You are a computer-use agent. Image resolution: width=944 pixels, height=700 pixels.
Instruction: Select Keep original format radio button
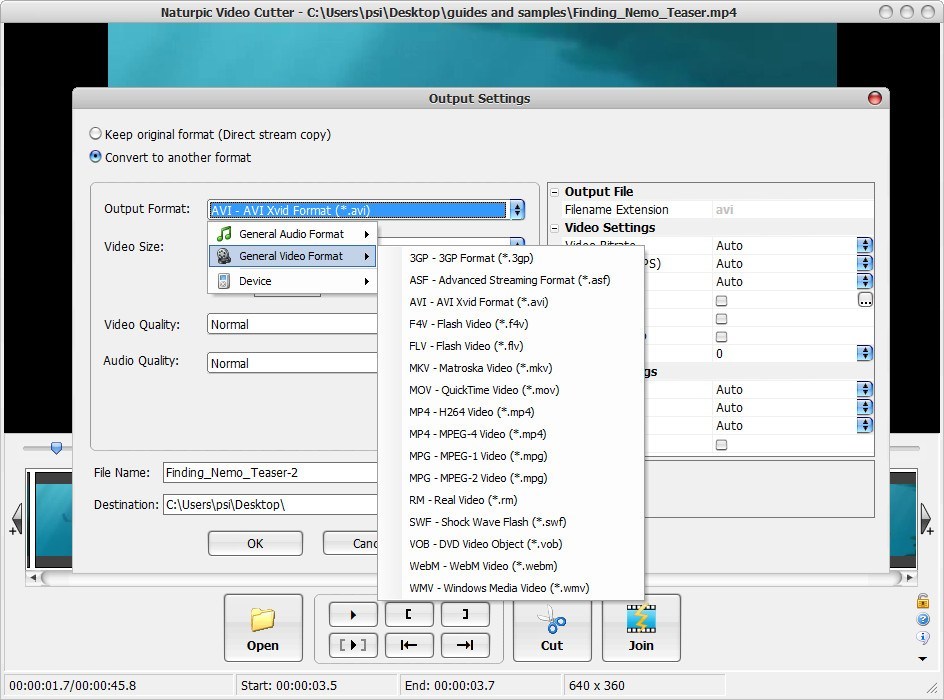[95, 134]
